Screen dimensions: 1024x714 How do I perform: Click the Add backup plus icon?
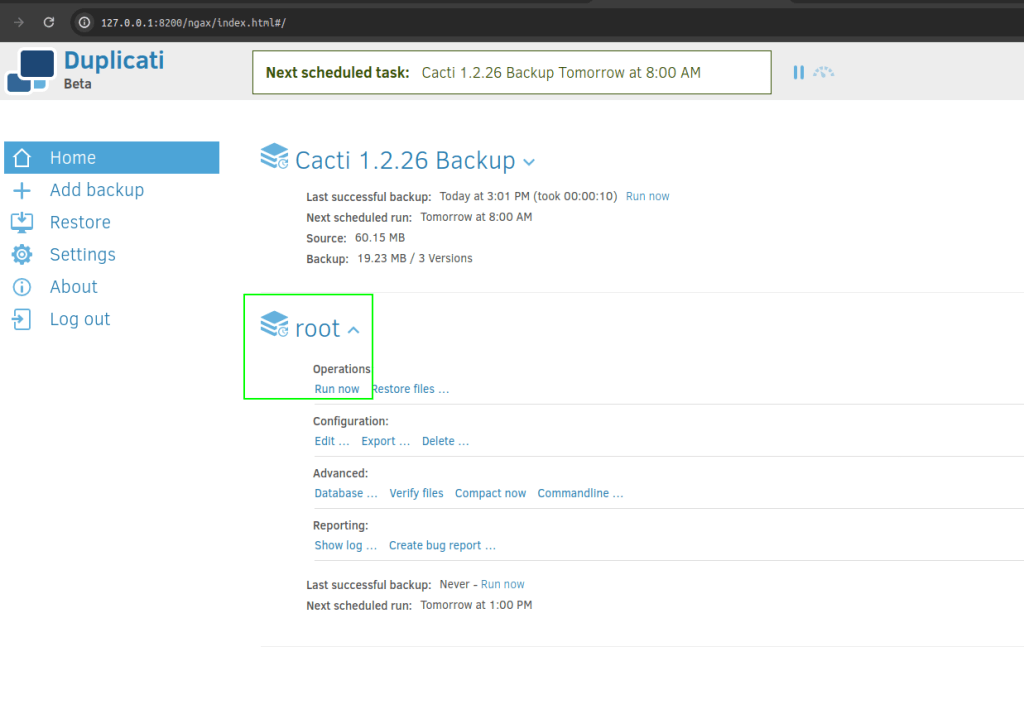tap(22, 190)
